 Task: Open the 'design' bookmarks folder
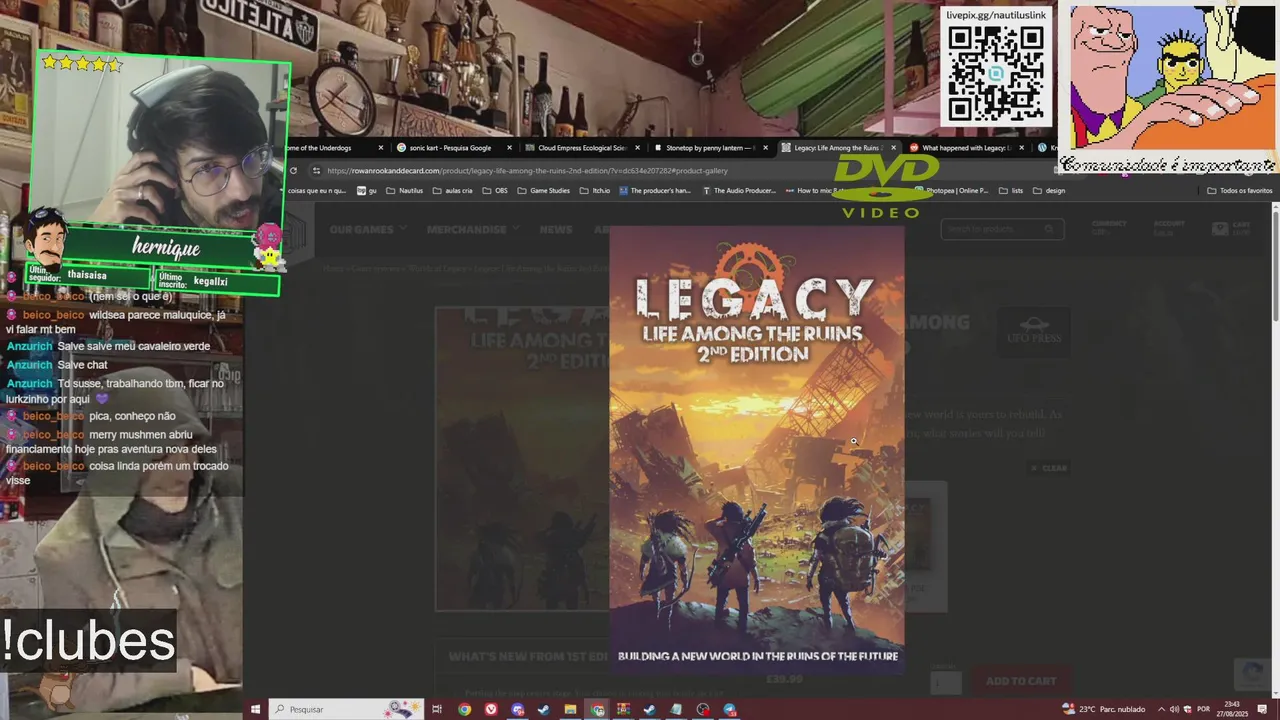point(1049,190)
